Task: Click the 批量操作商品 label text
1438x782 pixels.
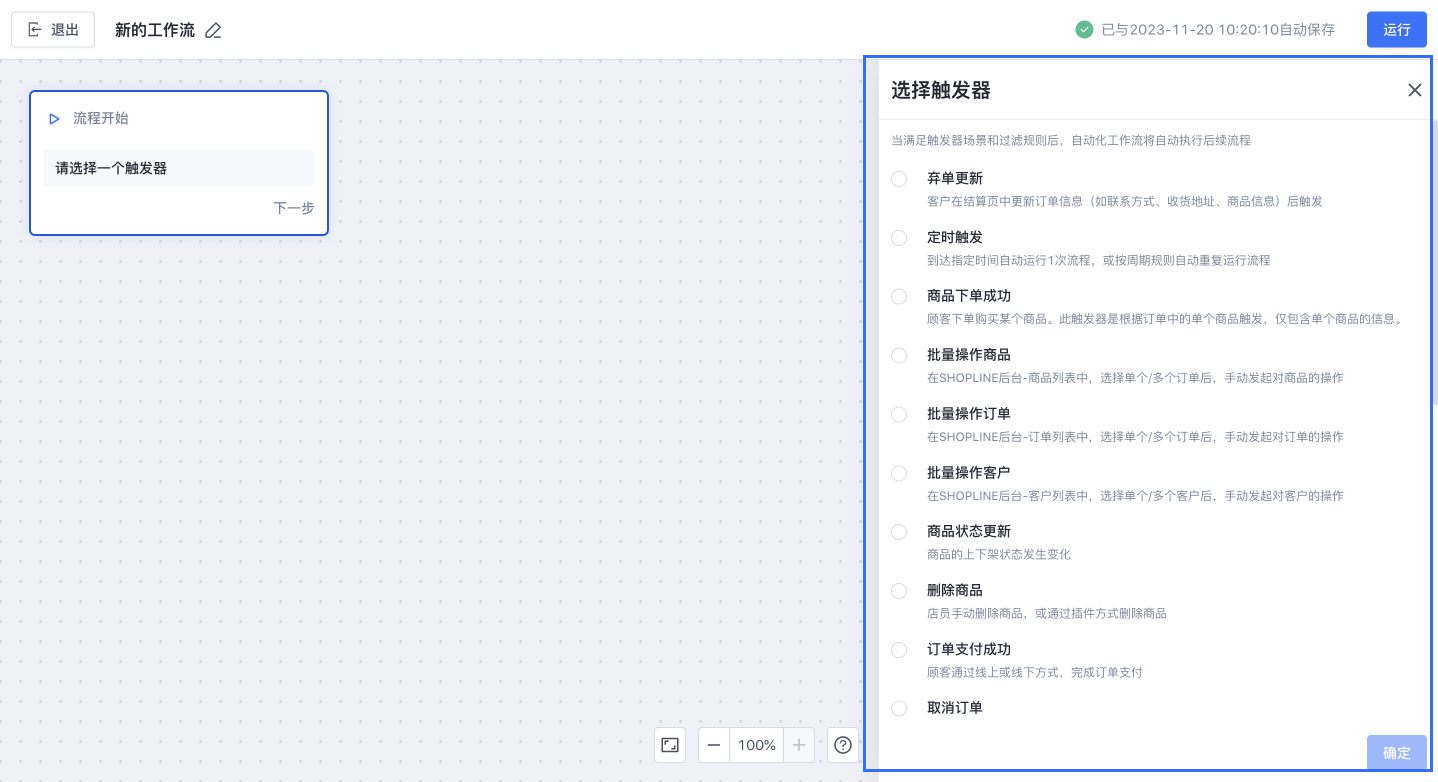Action: (969, 355)
